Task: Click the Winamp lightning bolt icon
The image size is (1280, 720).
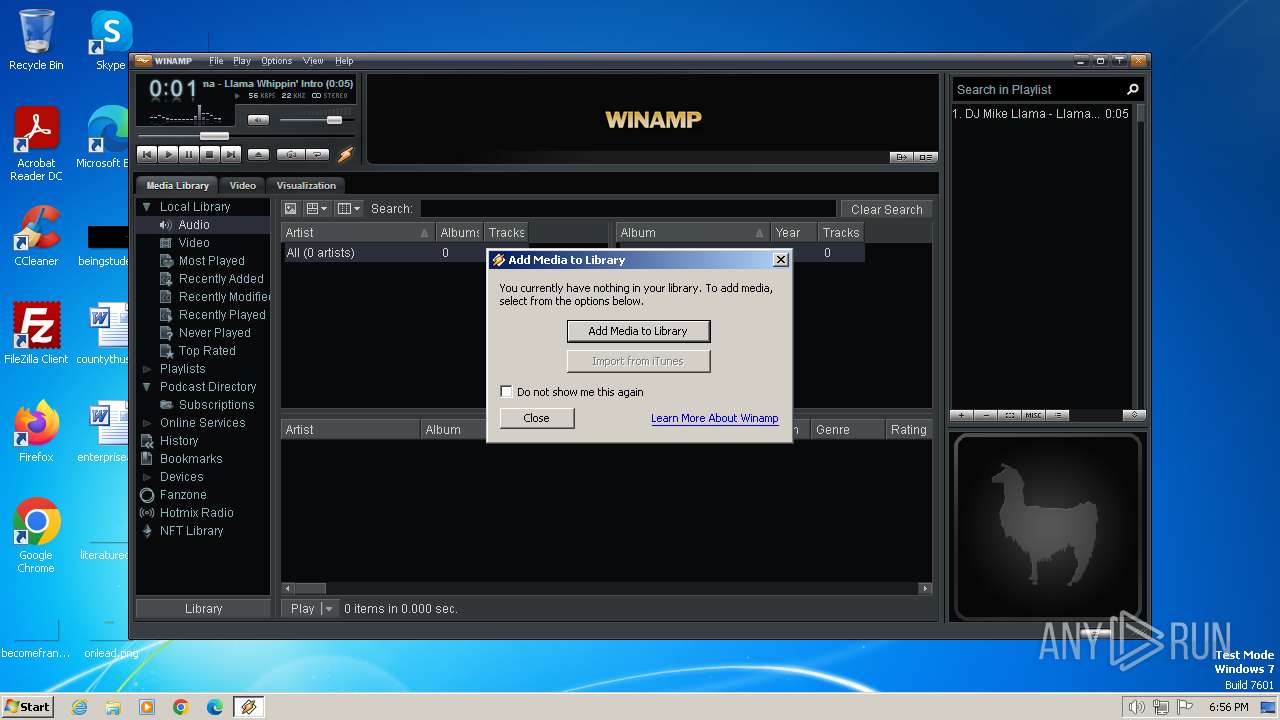Action: pyautogui.click(x=345, y=154)
